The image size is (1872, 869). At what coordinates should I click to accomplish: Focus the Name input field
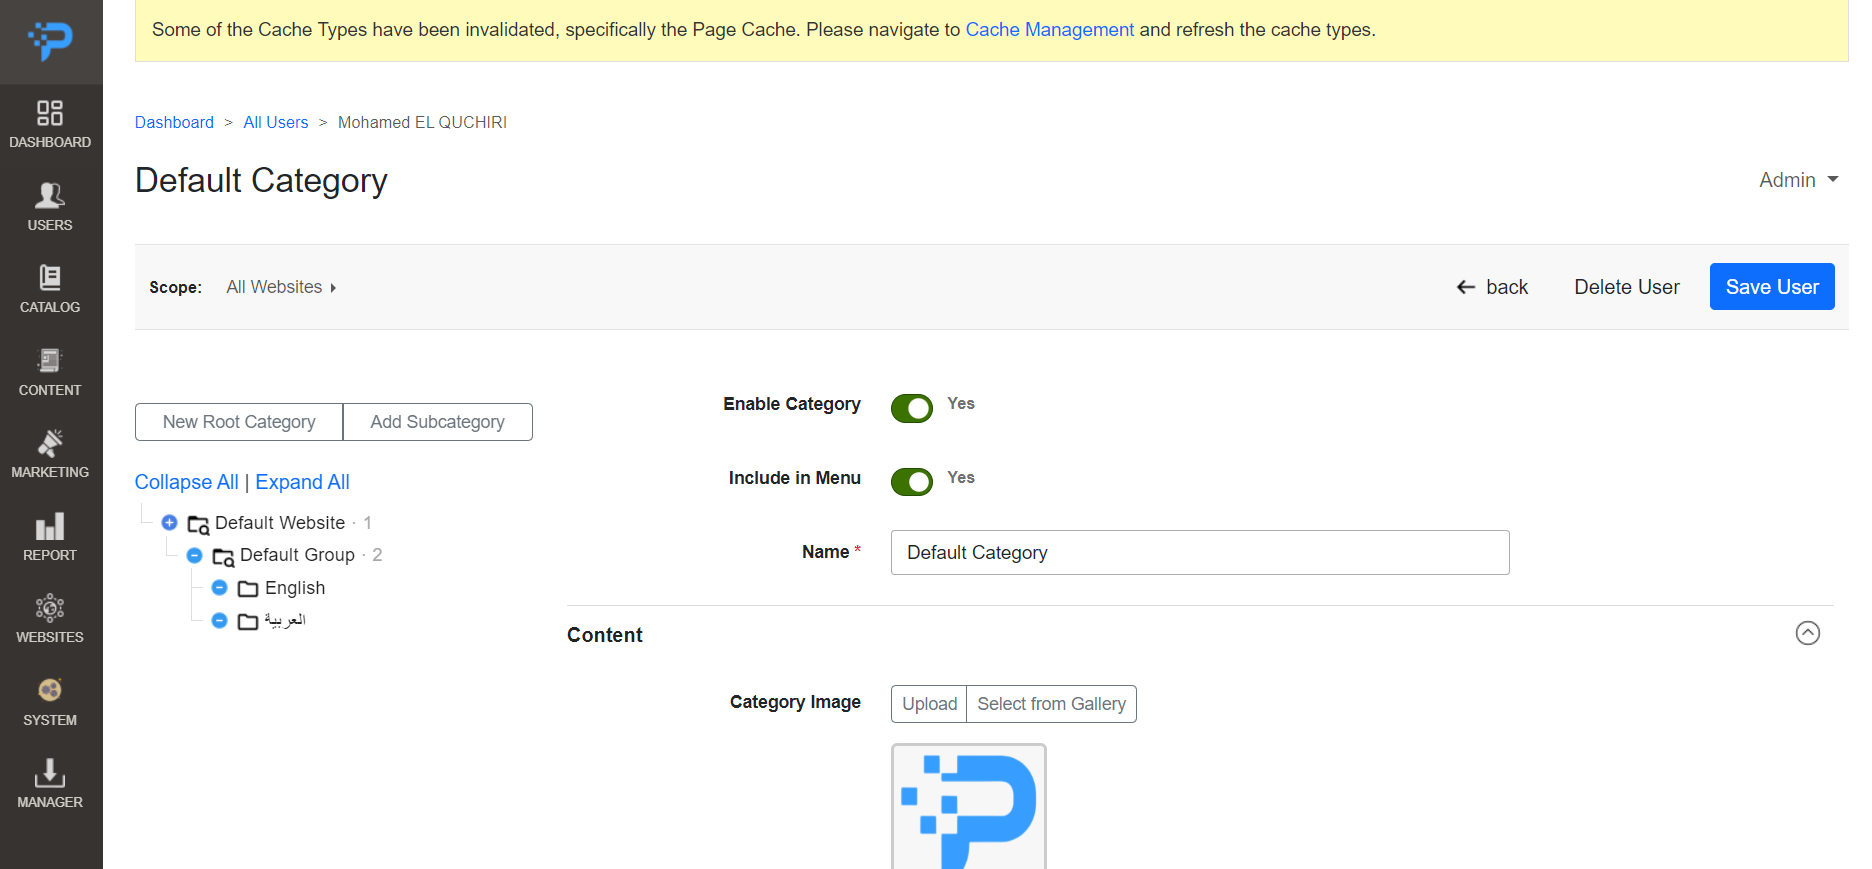[x=1200, y=553]
